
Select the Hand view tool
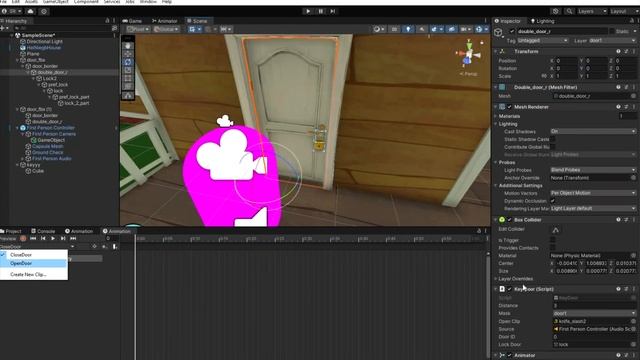tap(128, 46)
